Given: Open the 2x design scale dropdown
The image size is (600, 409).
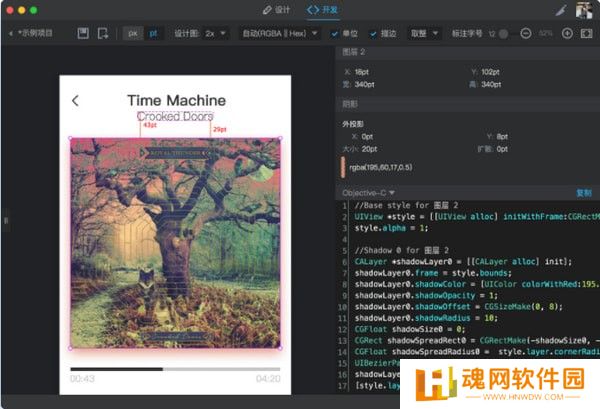Looking at the screenshot, I should [x=214, y=33].
